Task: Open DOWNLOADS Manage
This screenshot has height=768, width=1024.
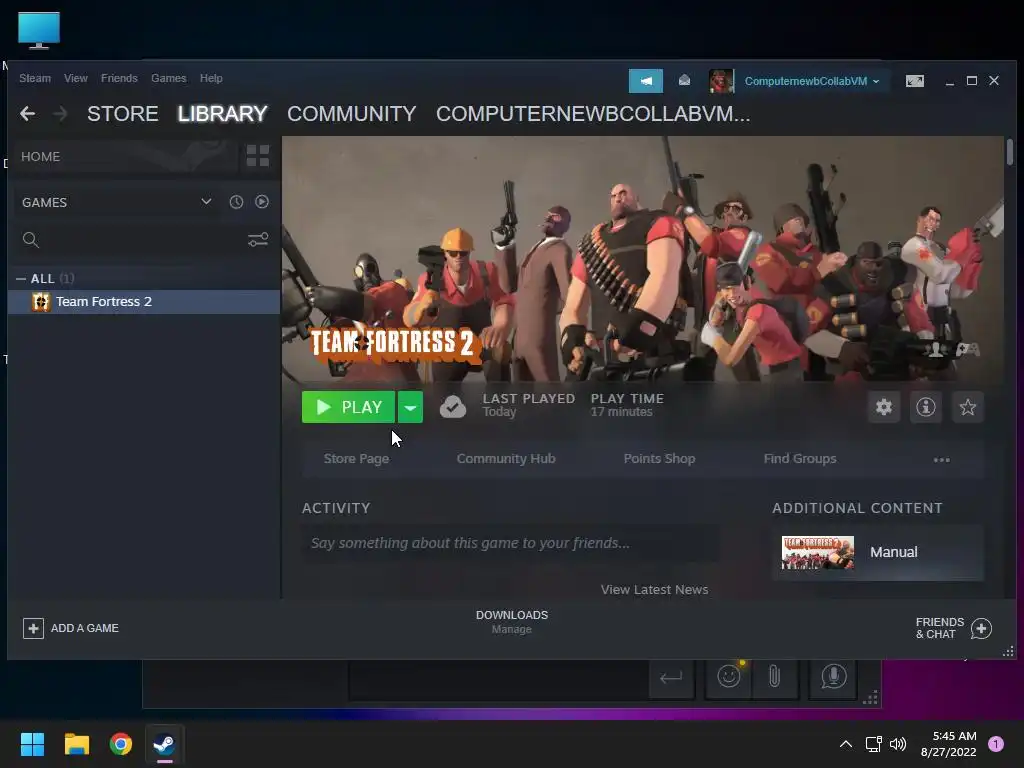Action: pyautogui.click(x=512, y=622)
